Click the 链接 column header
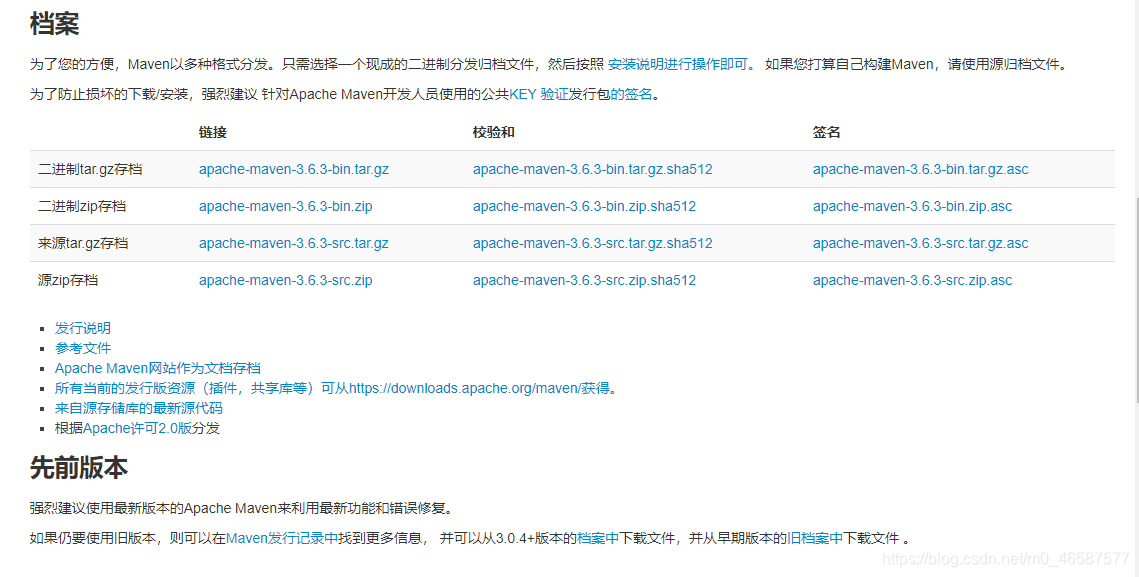Viewport: 1139px width, 577px height. pyautogui.click(x=213, y=132)
